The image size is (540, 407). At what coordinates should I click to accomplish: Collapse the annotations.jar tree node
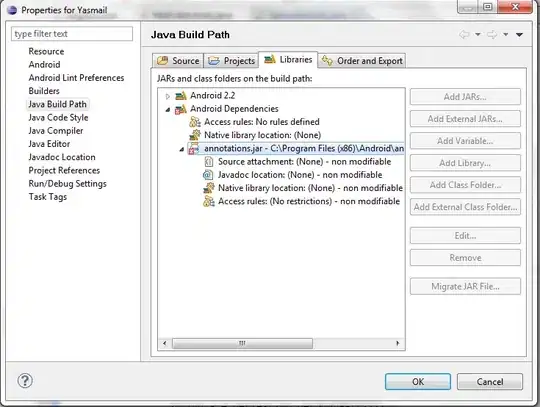pyautogui.click(x=181, y=149)
